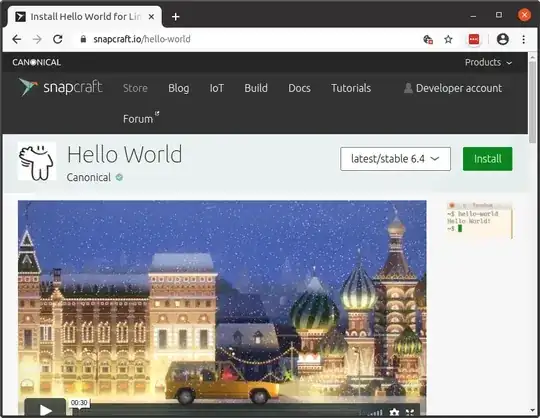Click the green Install button

click(x=487, y=159)
